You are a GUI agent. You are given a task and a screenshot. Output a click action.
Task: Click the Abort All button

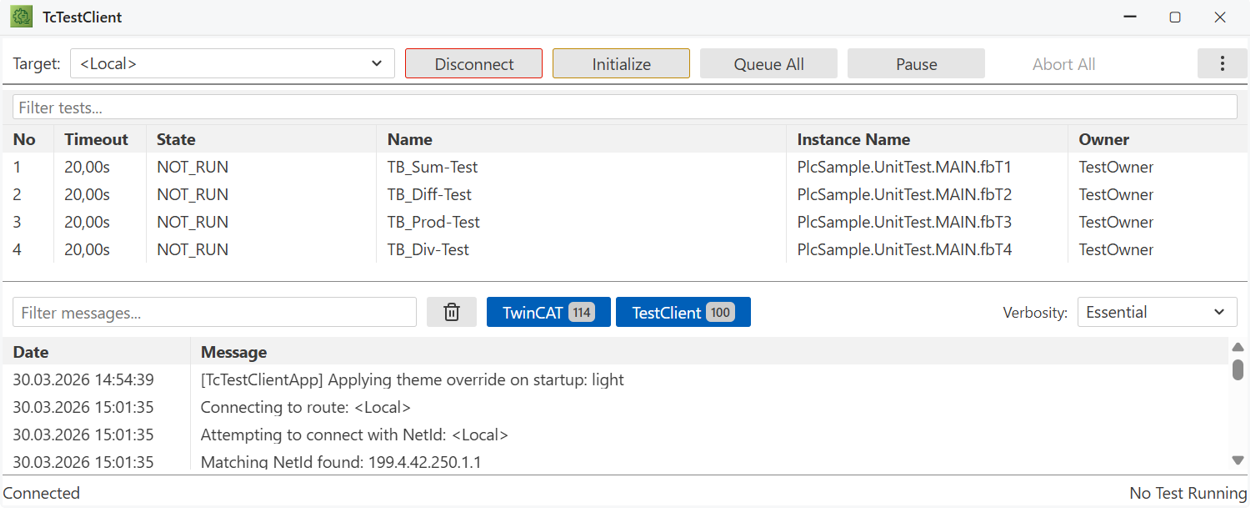[1064, 63]
